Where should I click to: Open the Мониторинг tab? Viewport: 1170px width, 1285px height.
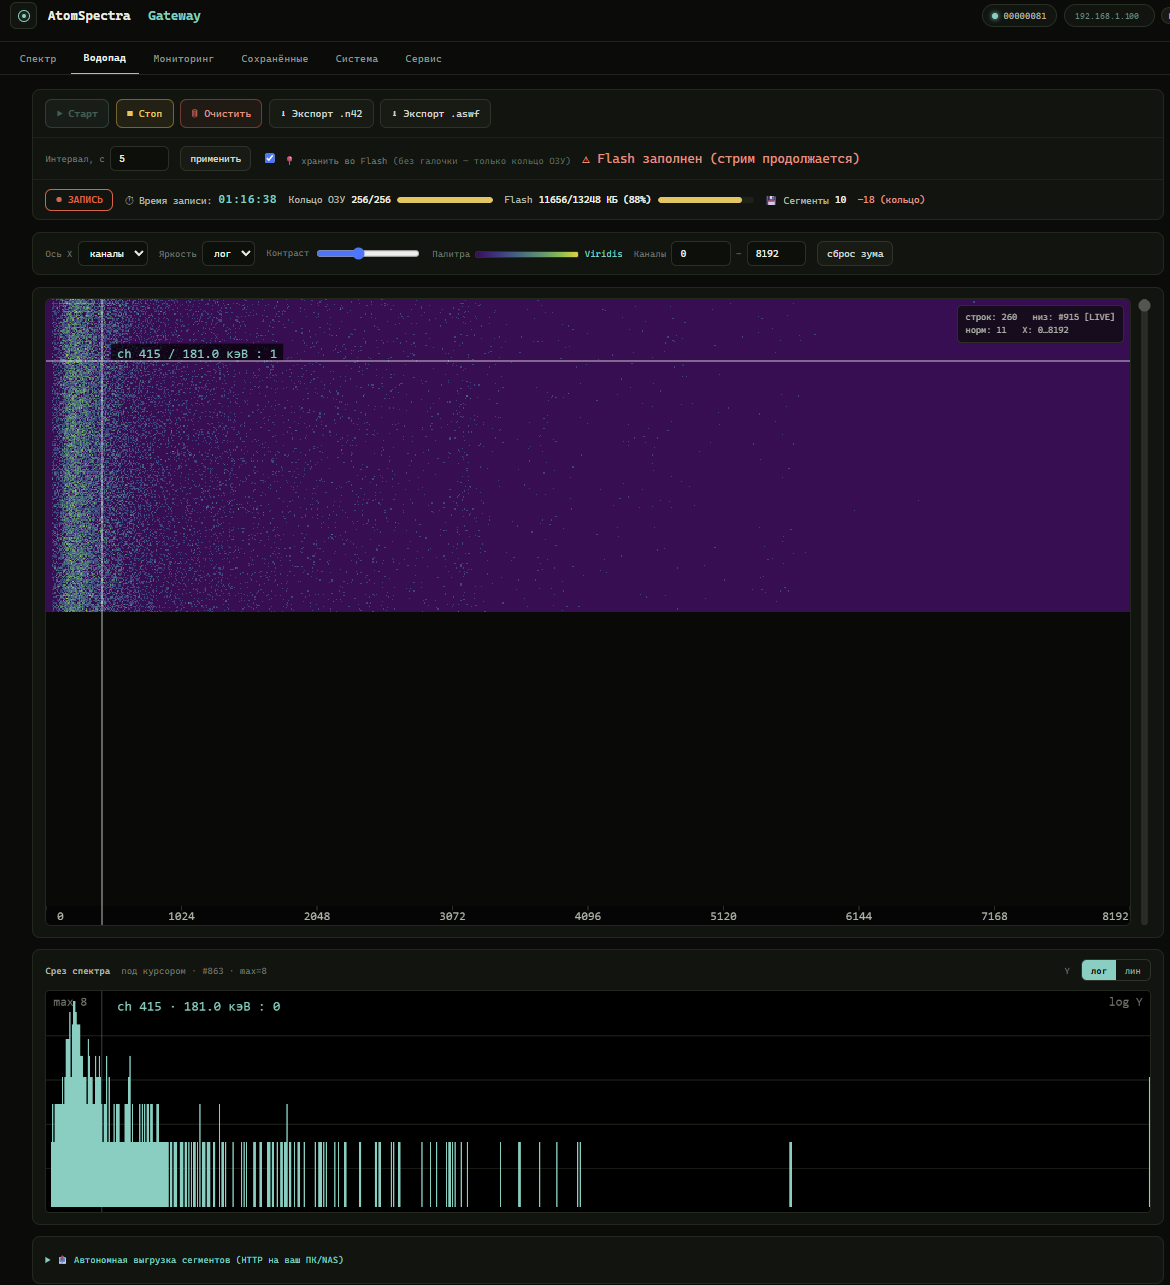click(184, 58)
